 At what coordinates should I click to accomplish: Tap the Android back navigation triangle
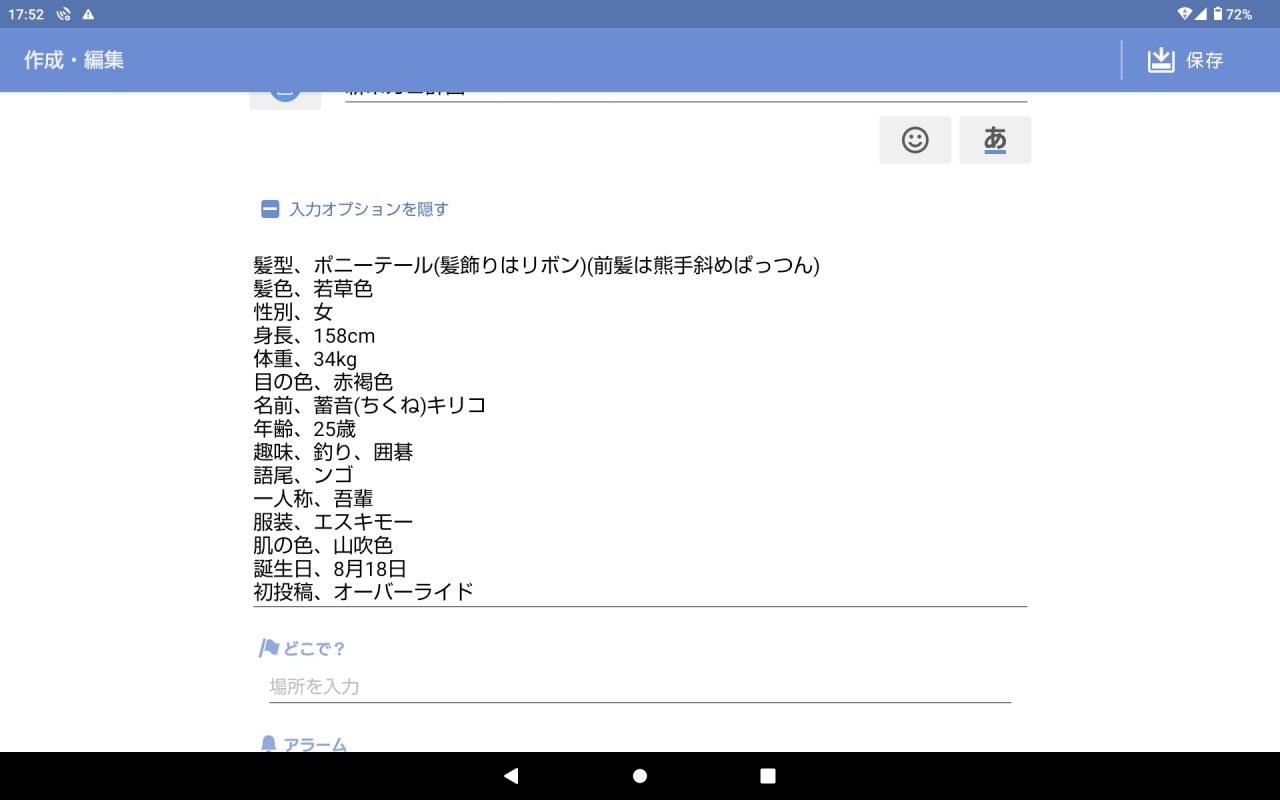click(511, 776)
